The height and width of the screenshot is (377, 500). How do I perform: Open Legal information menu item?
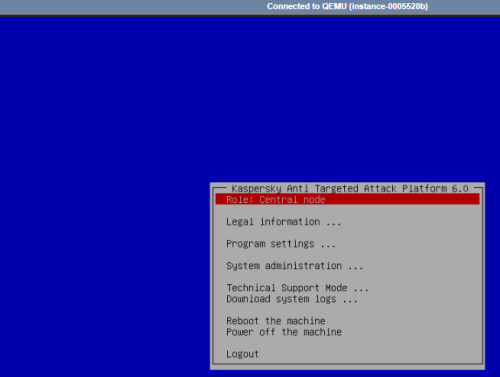[x=284, y=222]
